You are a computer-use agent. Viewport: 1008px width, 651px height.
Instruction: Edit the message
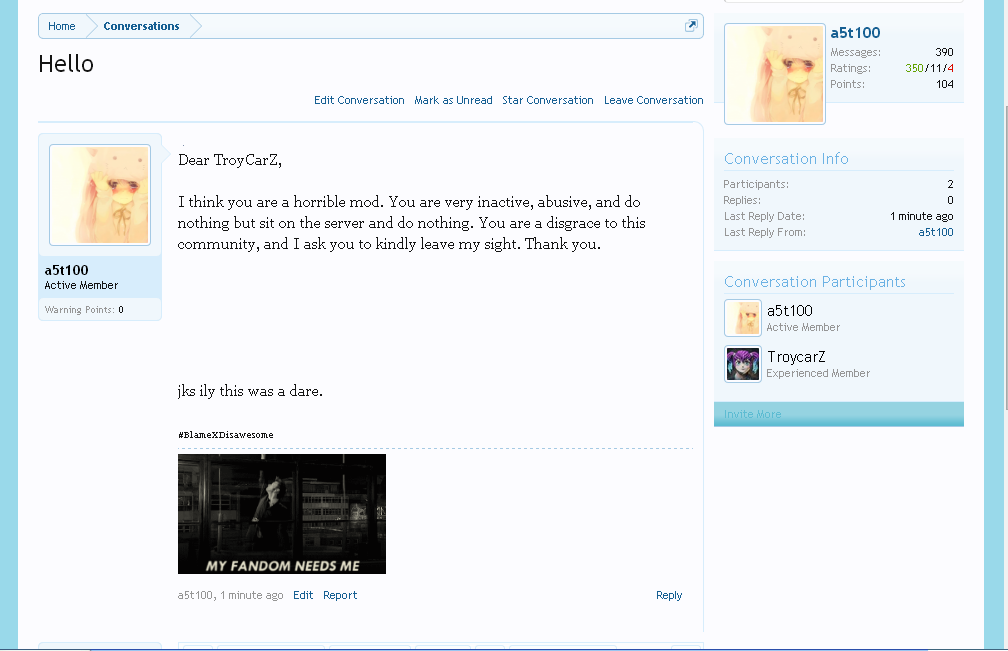pos(303,595)
